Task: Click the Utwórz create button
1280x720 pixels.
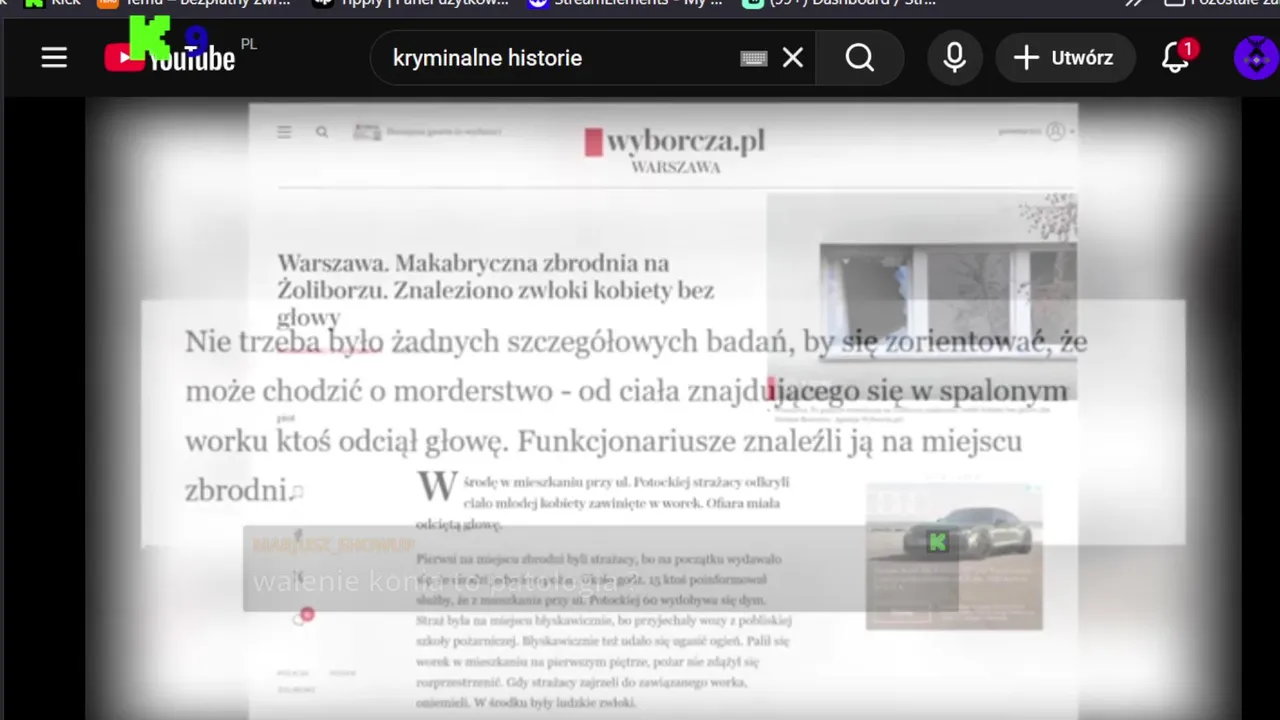Action: tap(1064, 58)
